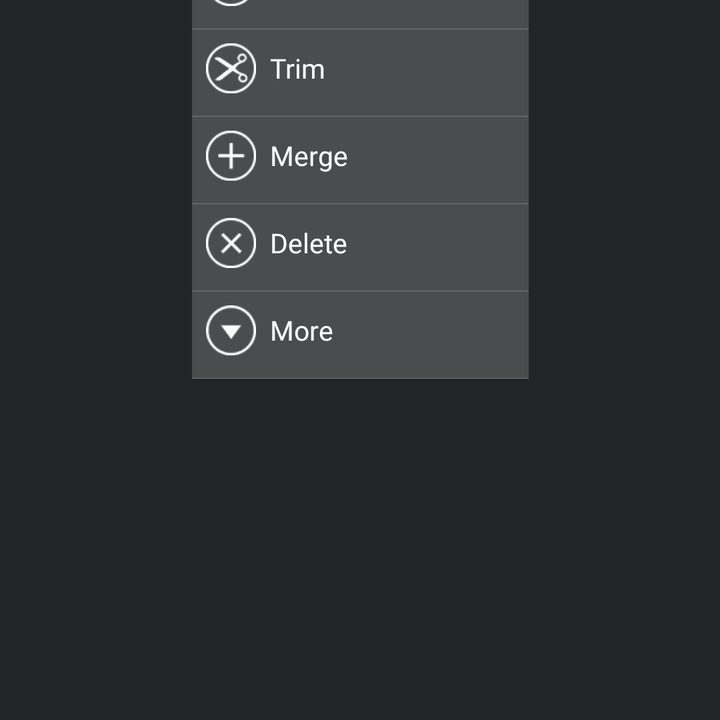The width and height of the screenshot is (720, 720).
Task: Click the More text label
Action: 302,331
